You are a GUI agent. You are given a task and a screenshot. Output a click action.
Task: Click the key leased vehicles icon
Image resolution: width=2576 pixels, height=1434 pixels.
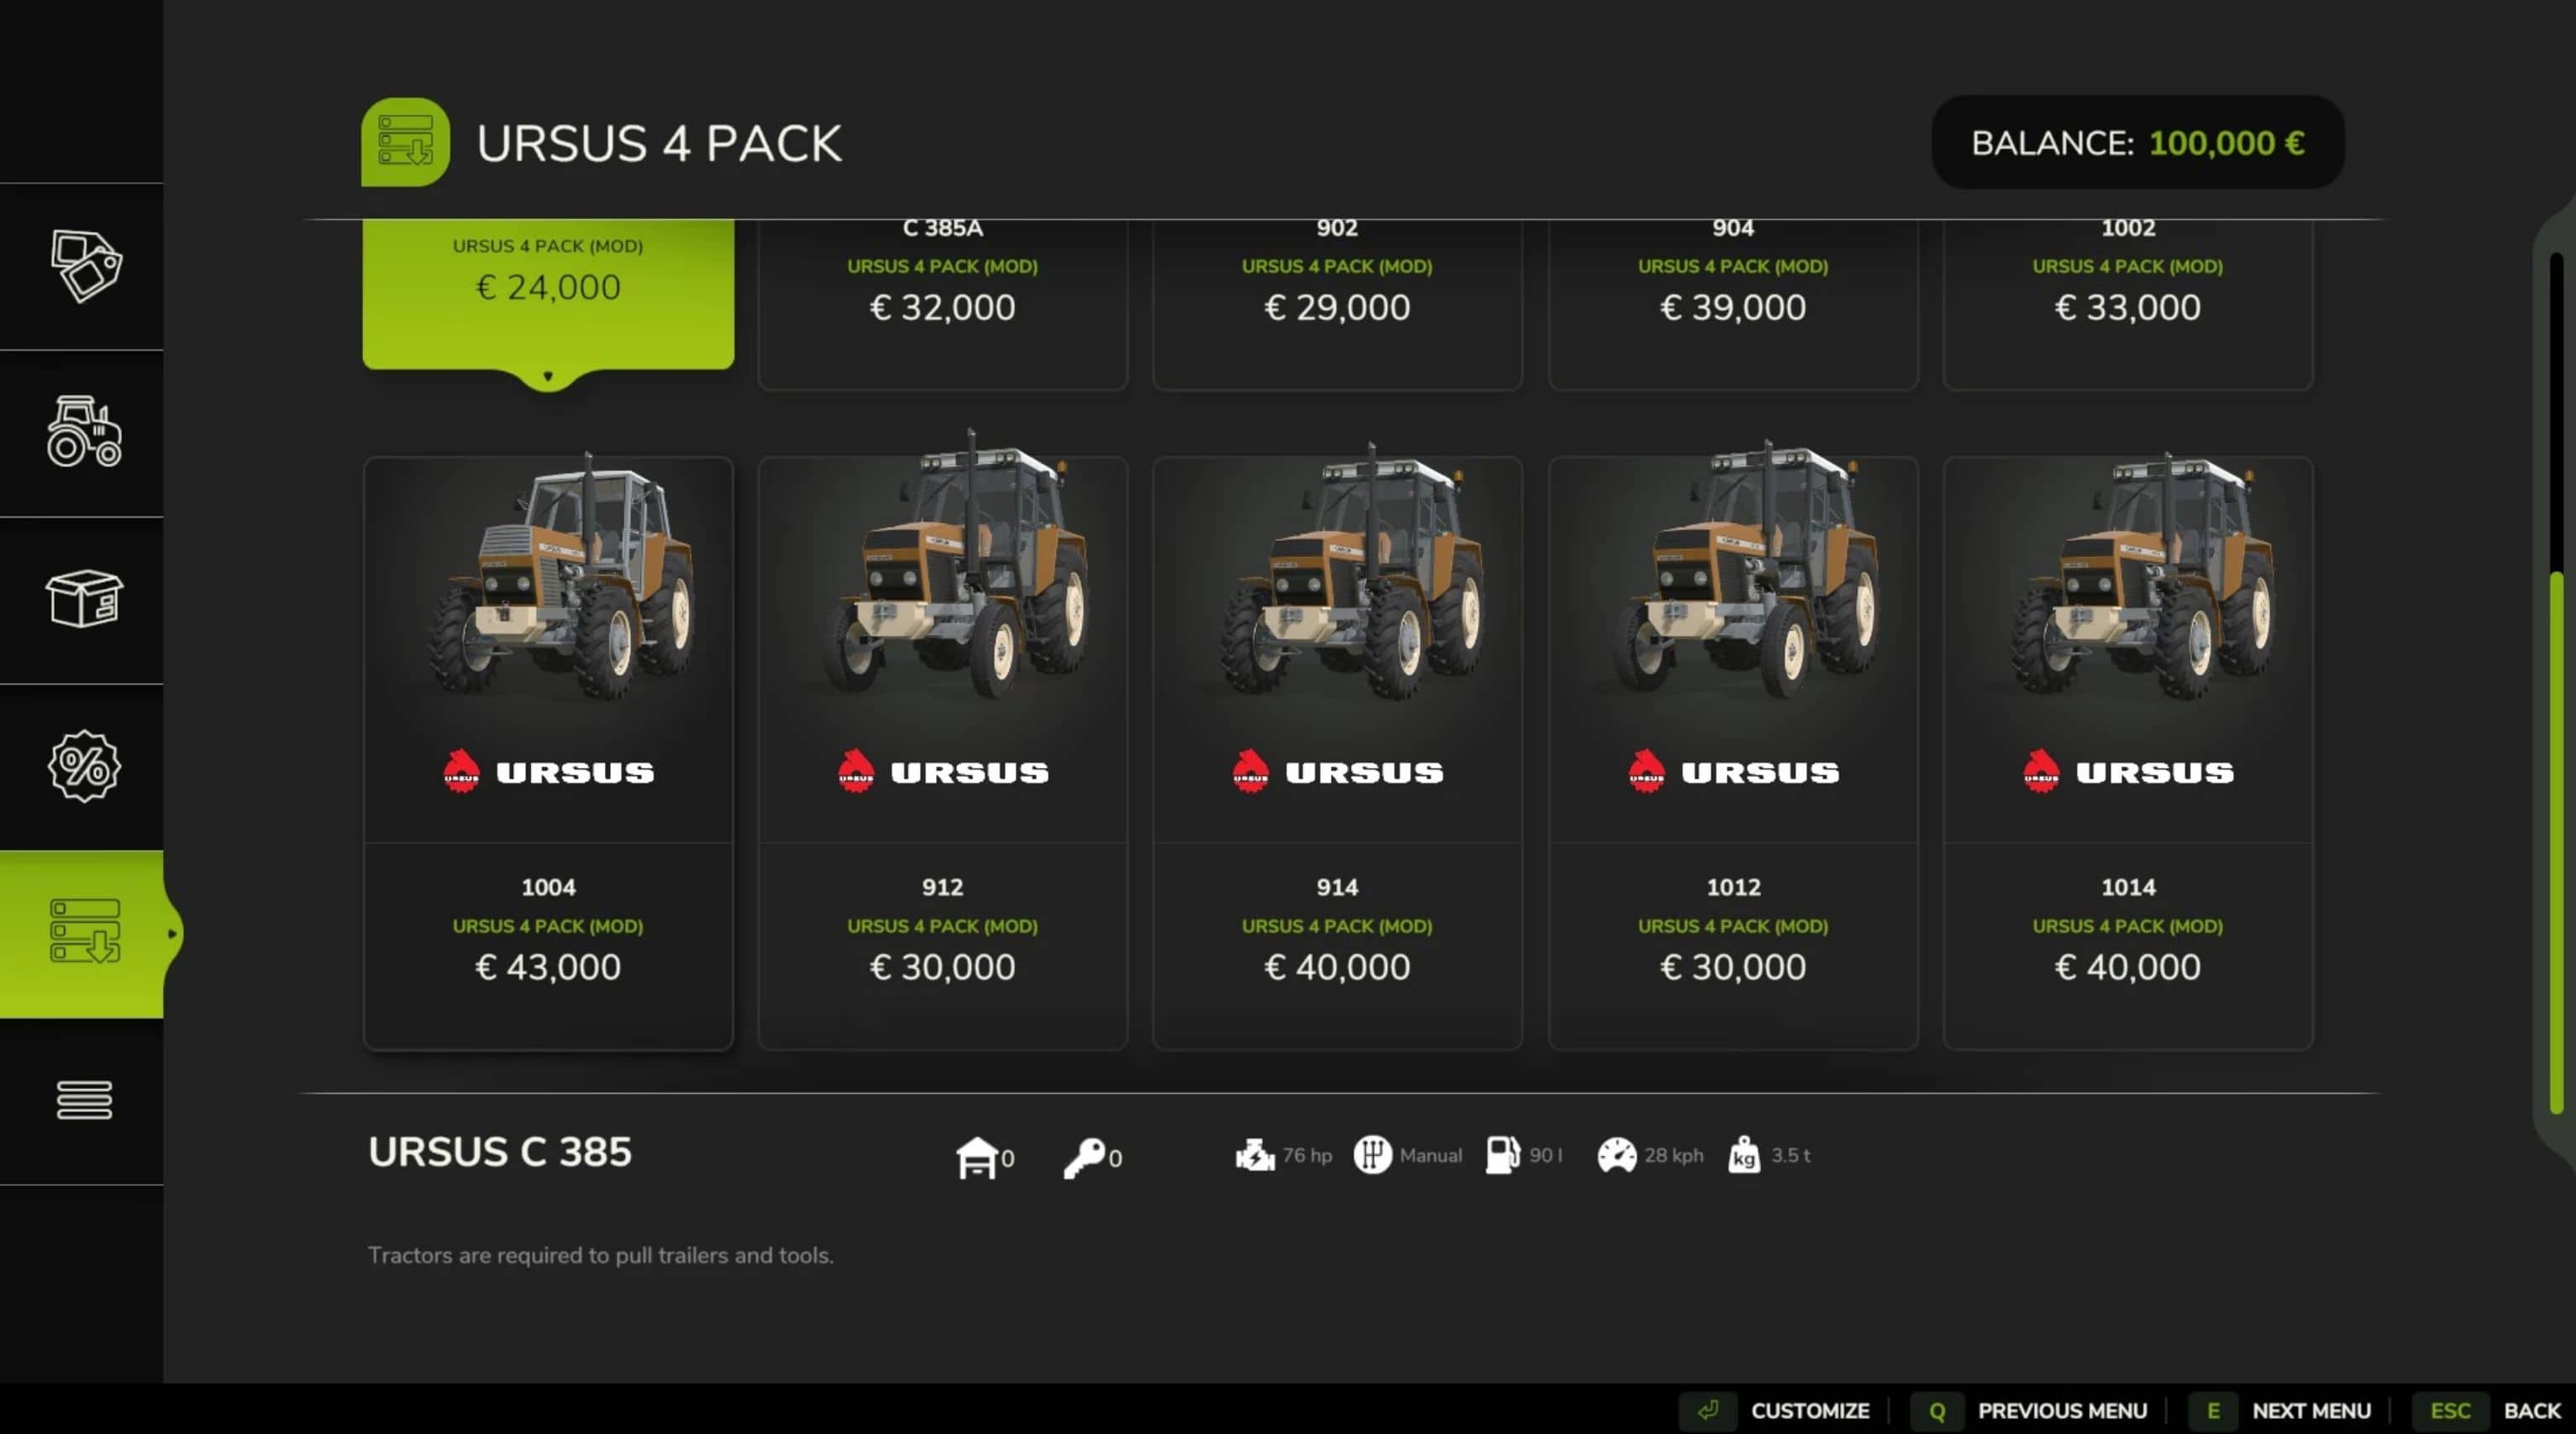[x=1084, y=1157]
